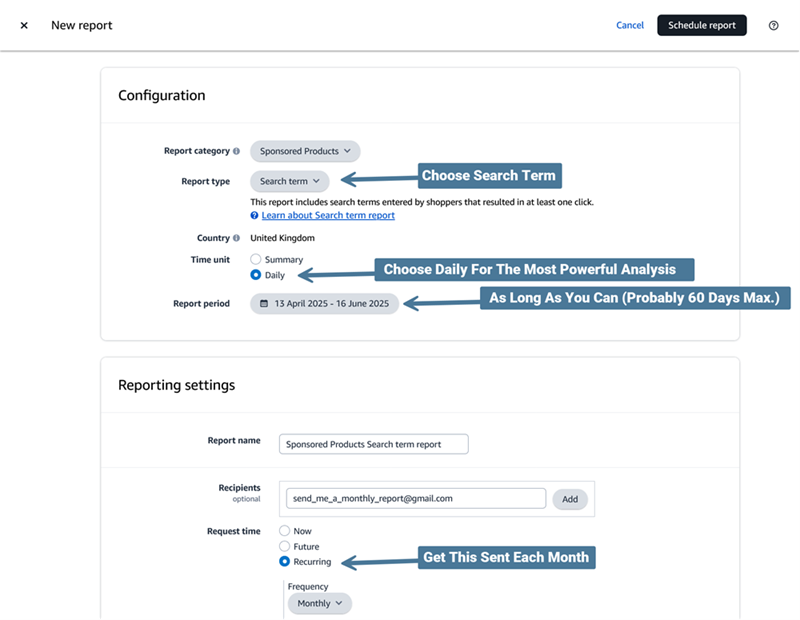Click the question mark icon before the Learn about link
The height and width of the screenshot is (620, 800).
pyautogui.click(x=254, y=215)
